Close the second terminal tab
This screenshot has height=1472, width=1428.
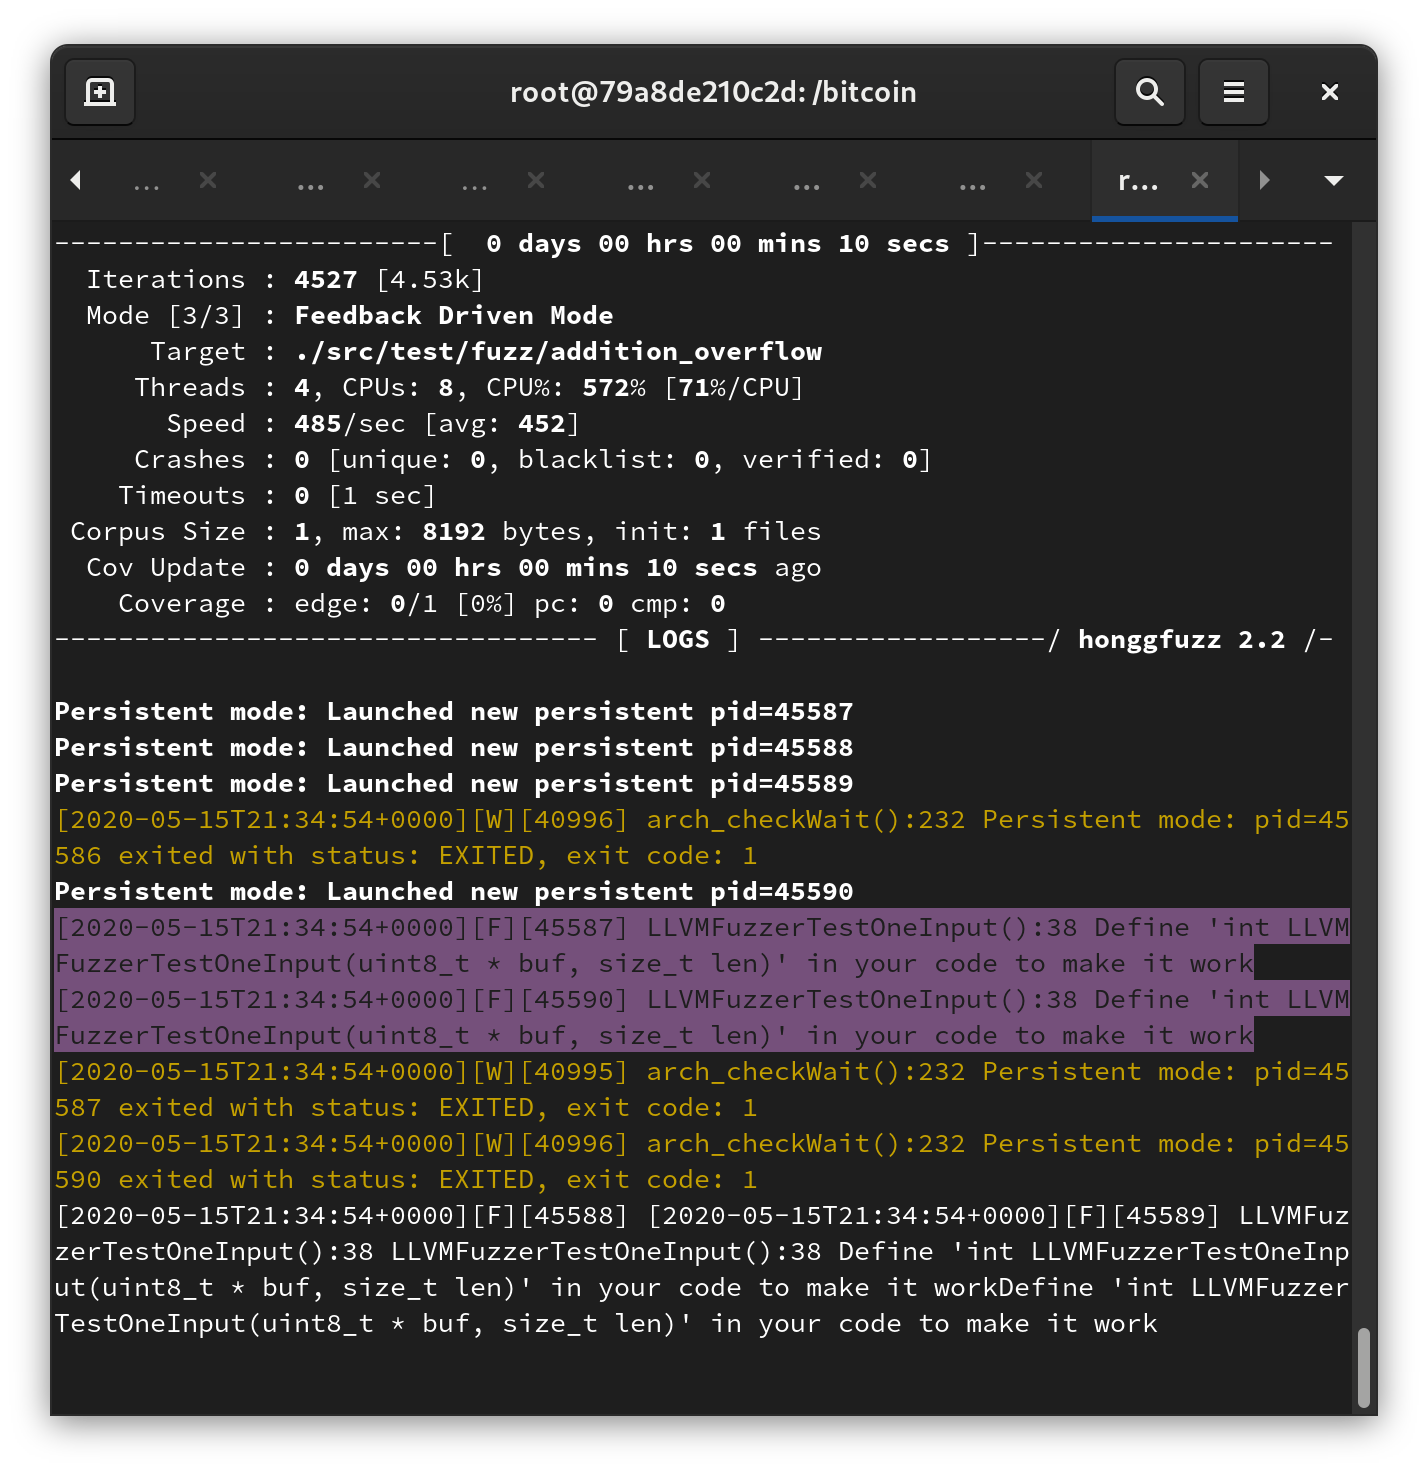(371, 181)
